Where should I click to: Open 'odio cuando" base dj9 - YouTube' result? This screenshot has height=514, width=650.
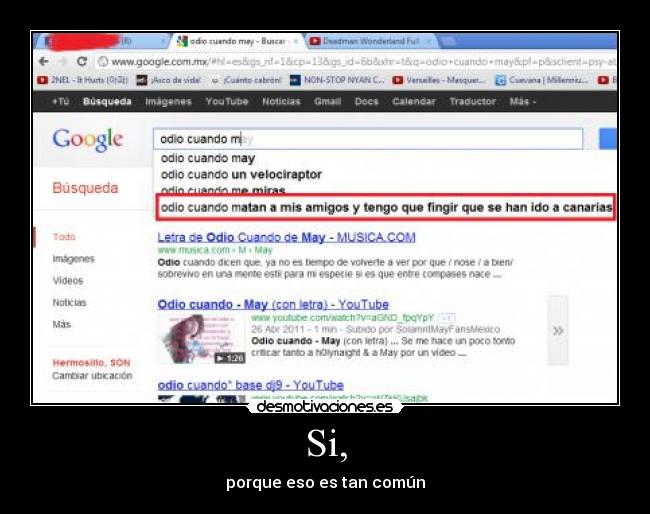point(251,385)
